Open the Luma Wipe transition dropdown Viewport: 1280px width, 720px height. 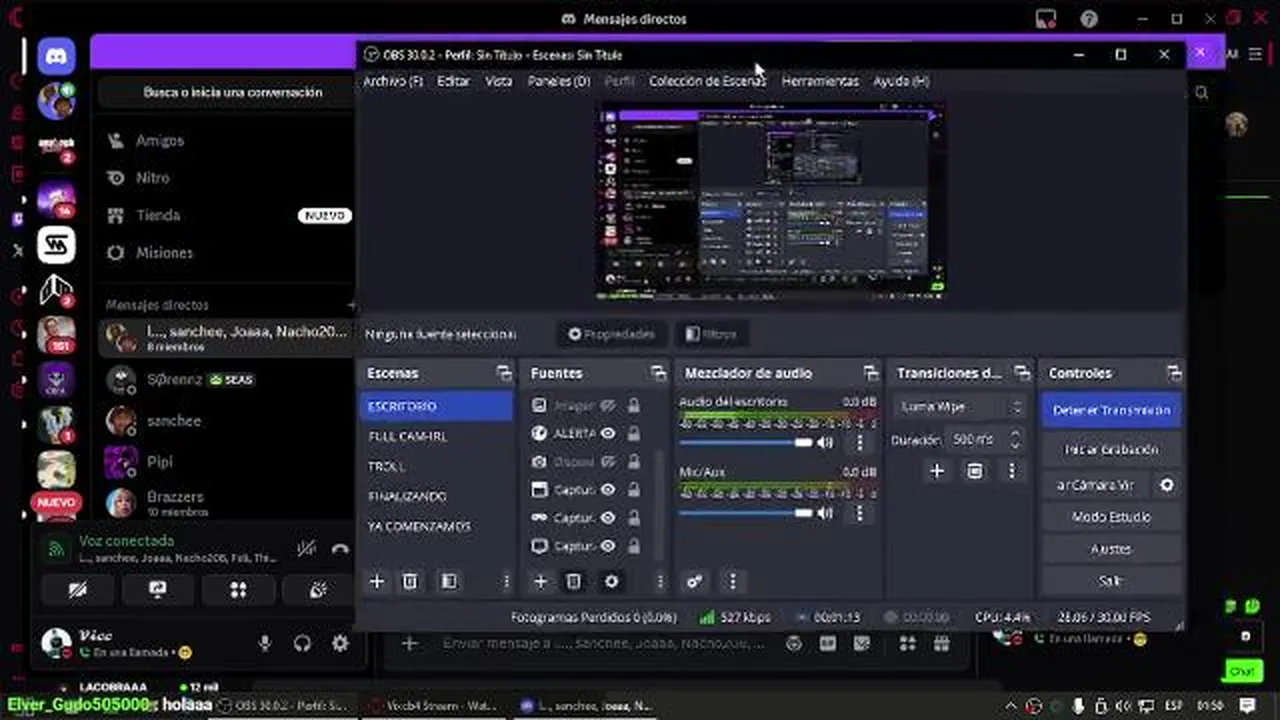click(x=960, y=407)
